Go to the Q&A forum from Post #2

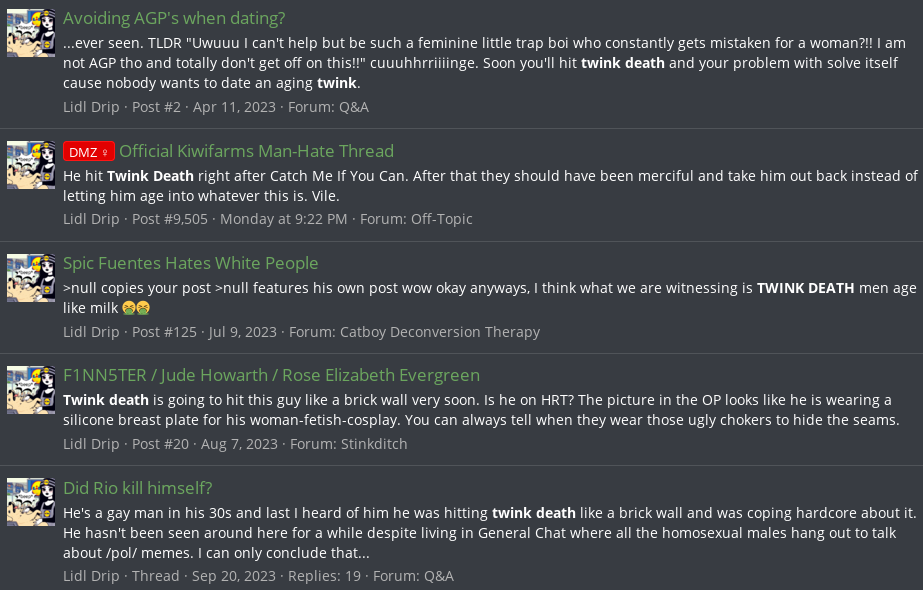(354, 107)
